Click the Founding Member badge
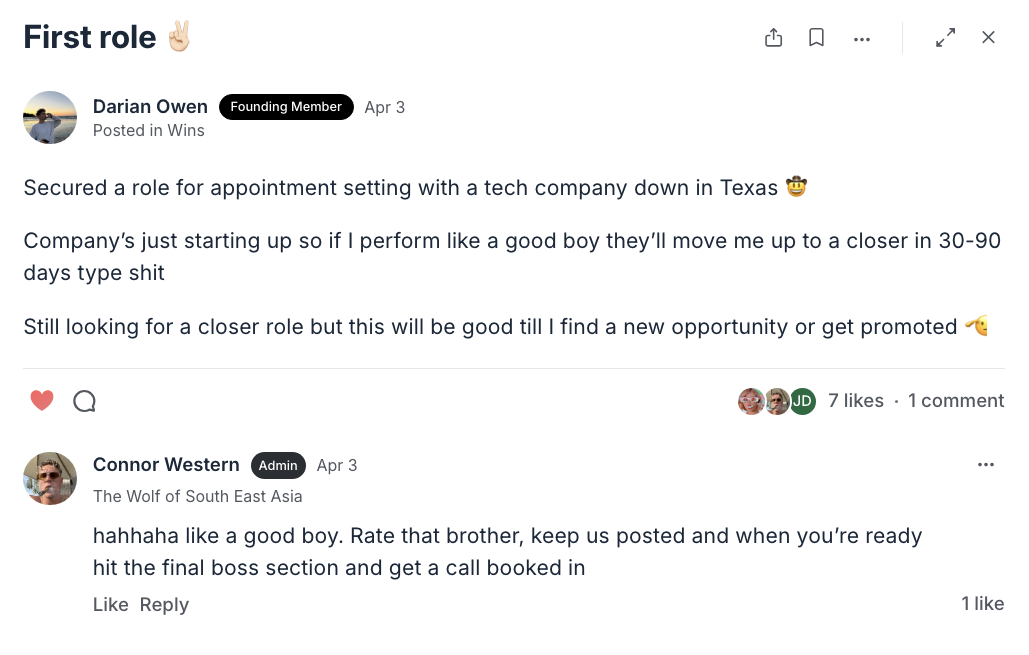This screenshot has width=1029, height=655. pos(286,106)
